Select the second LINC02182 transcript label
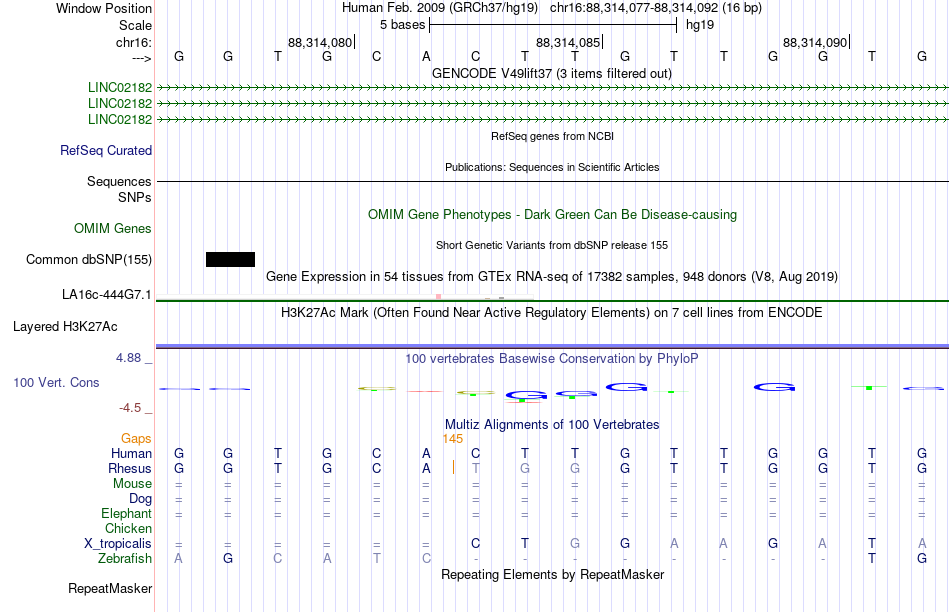 pyautogui.click(x=120, y=104)
